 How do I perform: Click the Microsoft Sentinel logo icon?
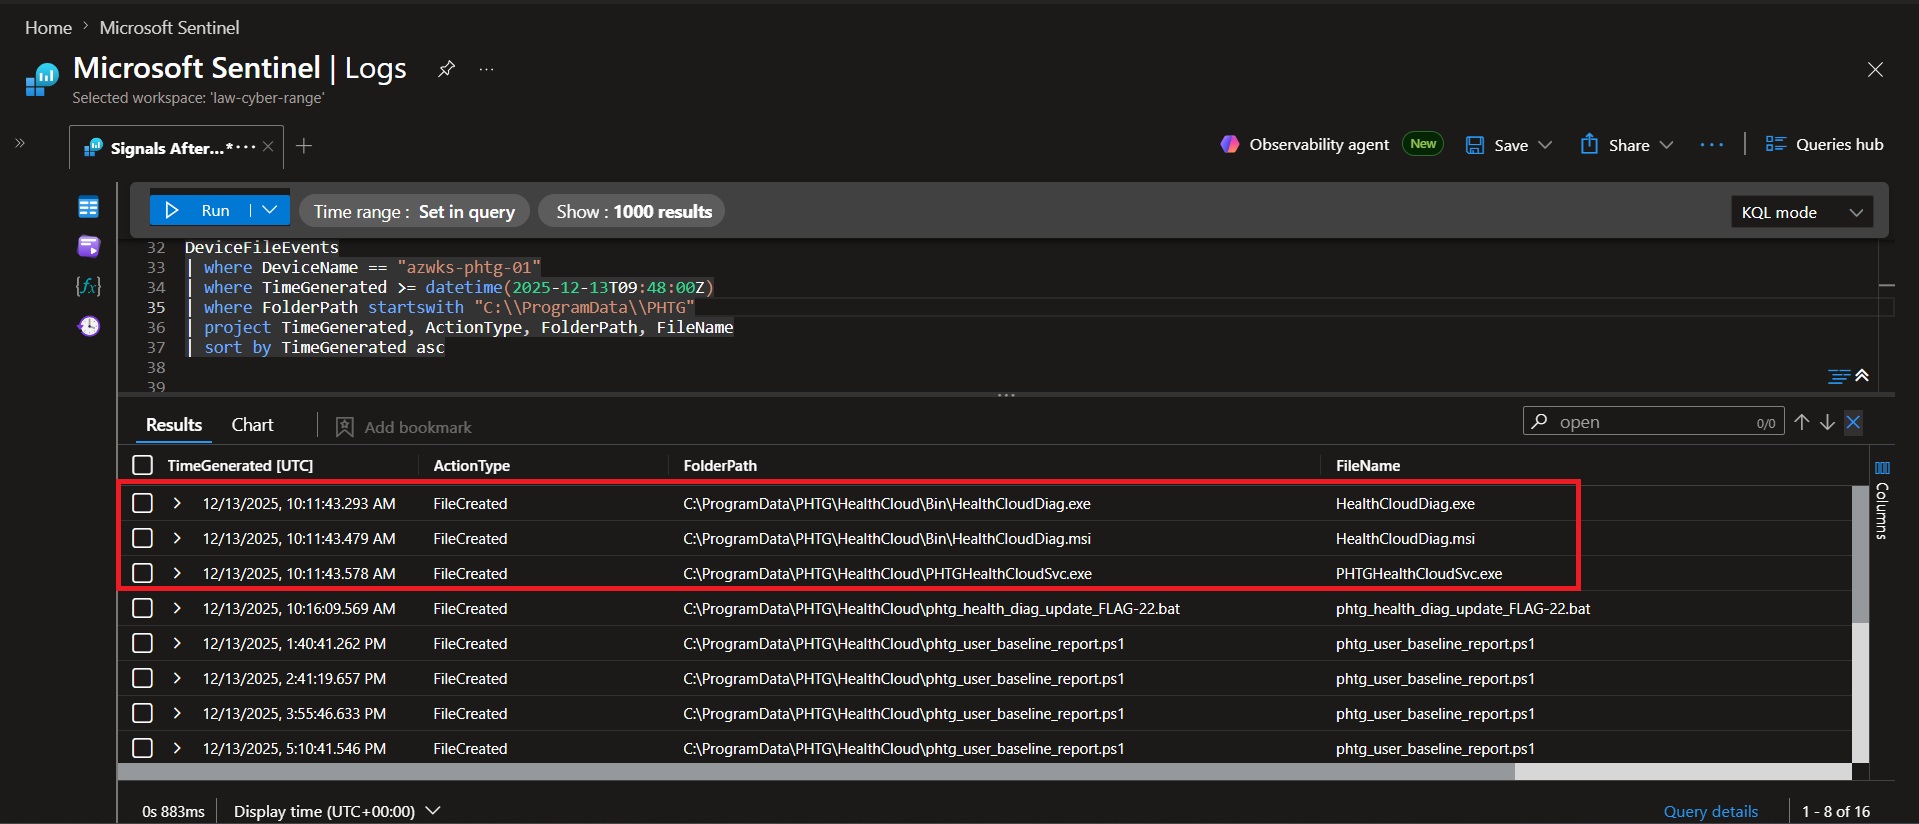[x=42, y=79]
